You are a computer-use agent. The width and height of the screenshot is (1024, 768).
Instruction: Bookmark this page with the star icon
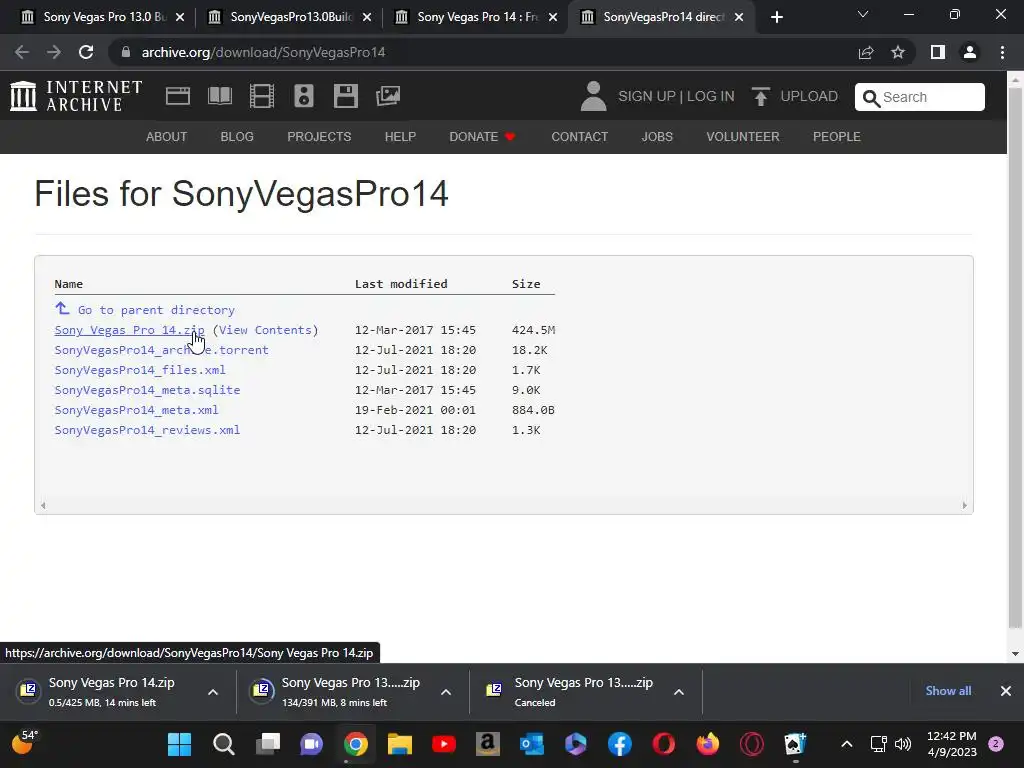point(898,52)
